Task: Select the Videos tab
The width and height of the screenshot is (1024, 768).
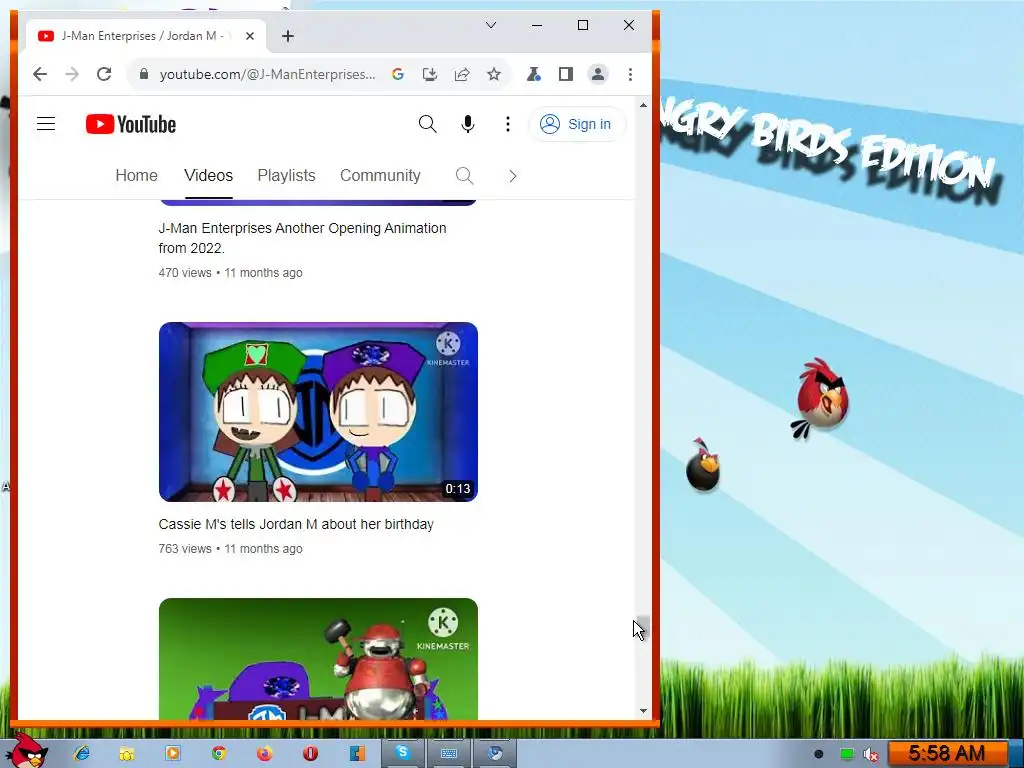Action: point(208,176)
